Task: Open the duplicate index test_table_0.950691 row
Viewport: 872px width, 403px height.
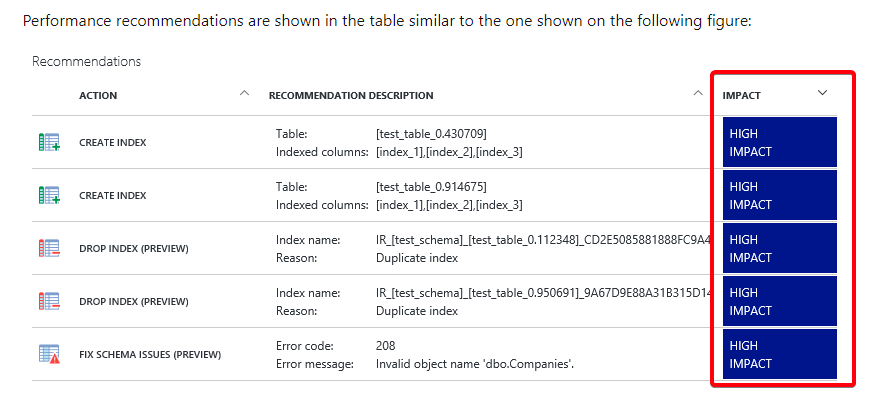Action: pos(373,301)
